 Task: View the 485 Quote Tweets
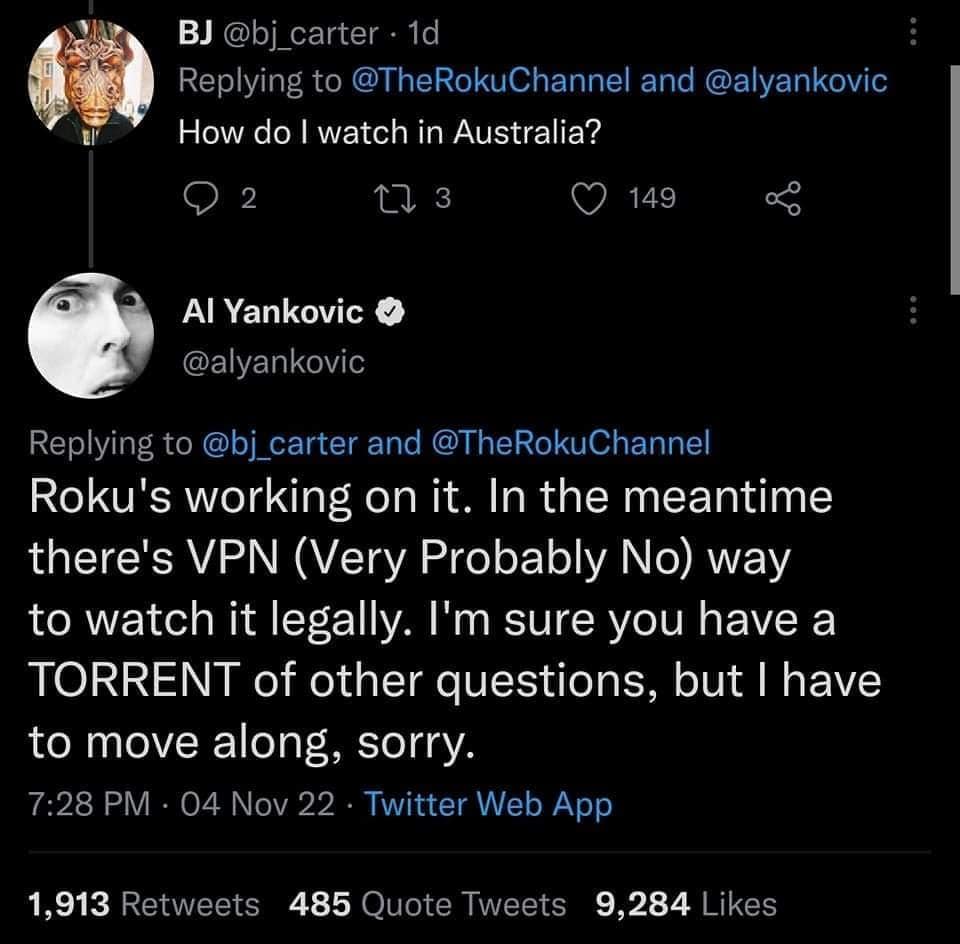(427, 904)
